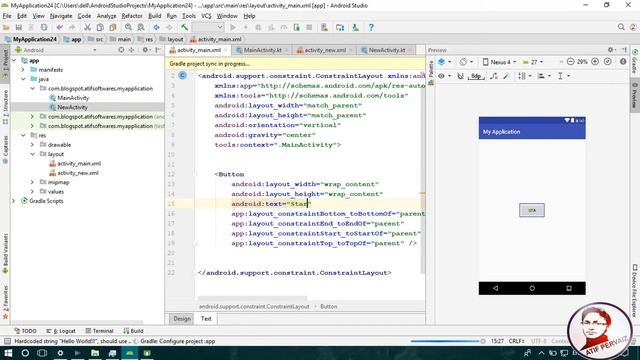The width and height of the screenshot is (640, 360).
Task: Click the Make Project hammer icon
Action: (x=184, y=27)
